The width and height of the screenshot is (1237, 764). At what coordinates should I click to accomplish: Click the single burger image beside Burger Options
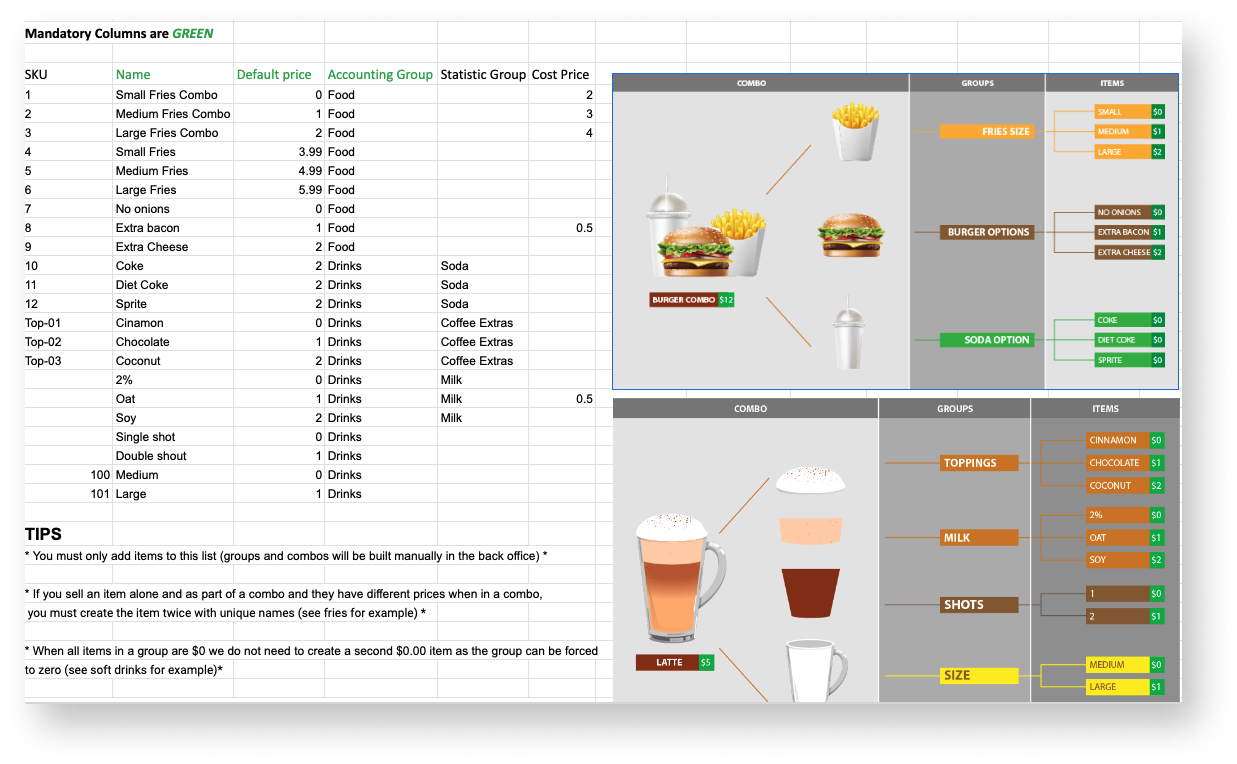pyautogui.click(x=849, y=233)
